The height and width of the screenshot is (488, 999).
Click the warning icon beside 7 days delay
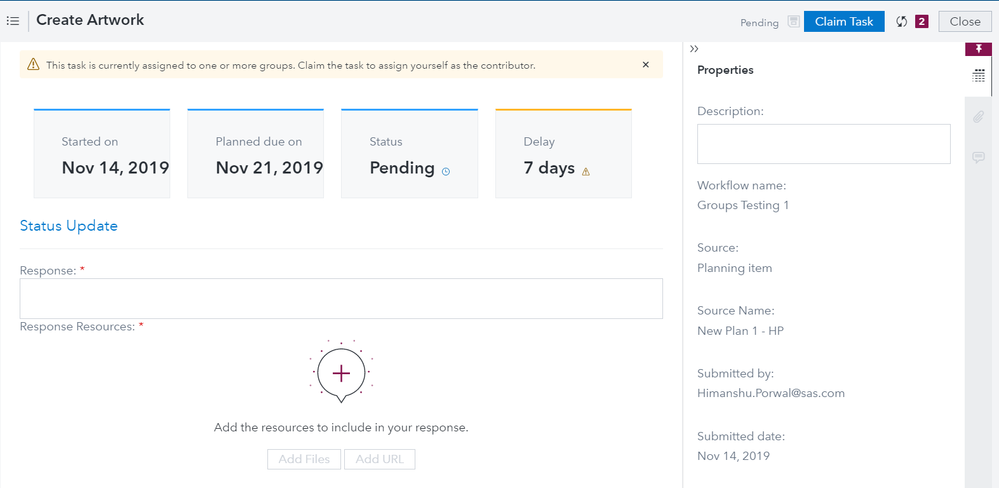point(586,171)
